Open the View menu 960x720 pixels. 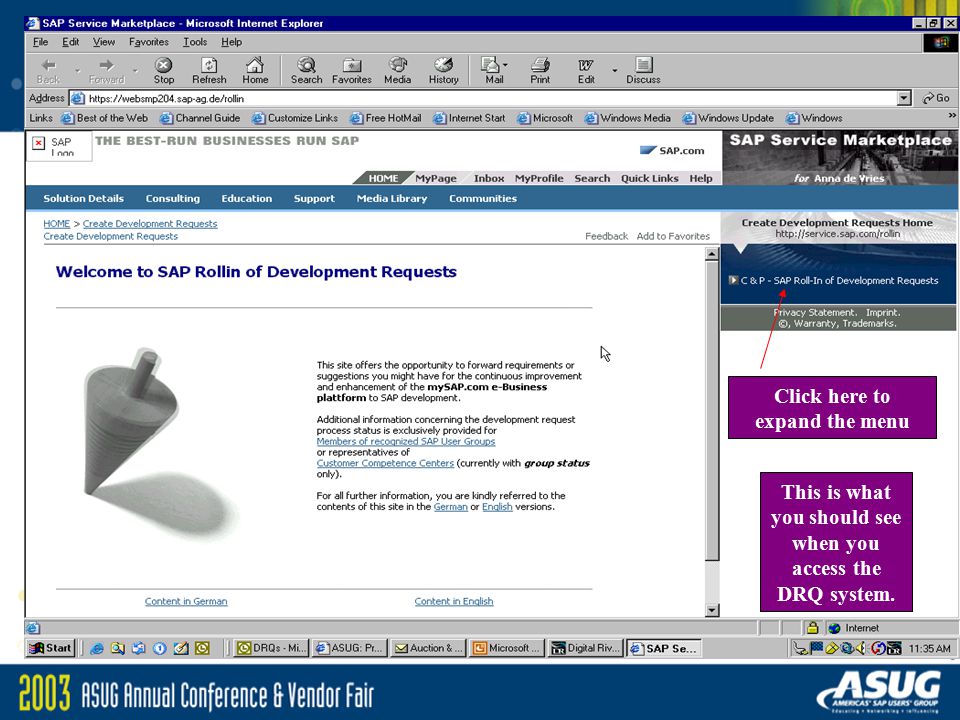pos(103,42)
